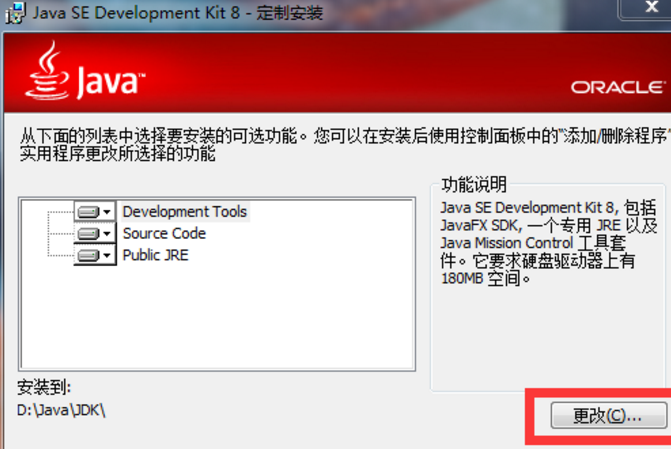Click the ORACLE logo in the banner

tap(618, 87)
